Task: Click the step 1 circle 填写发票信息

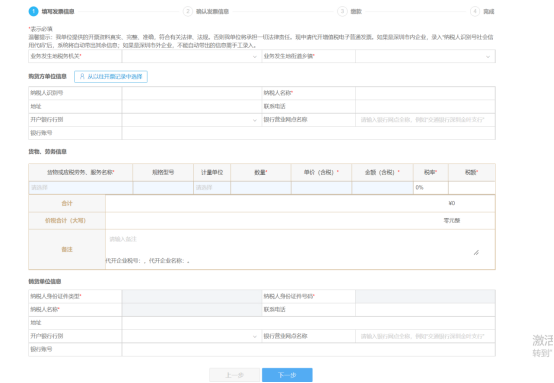Action: point(33,11)
